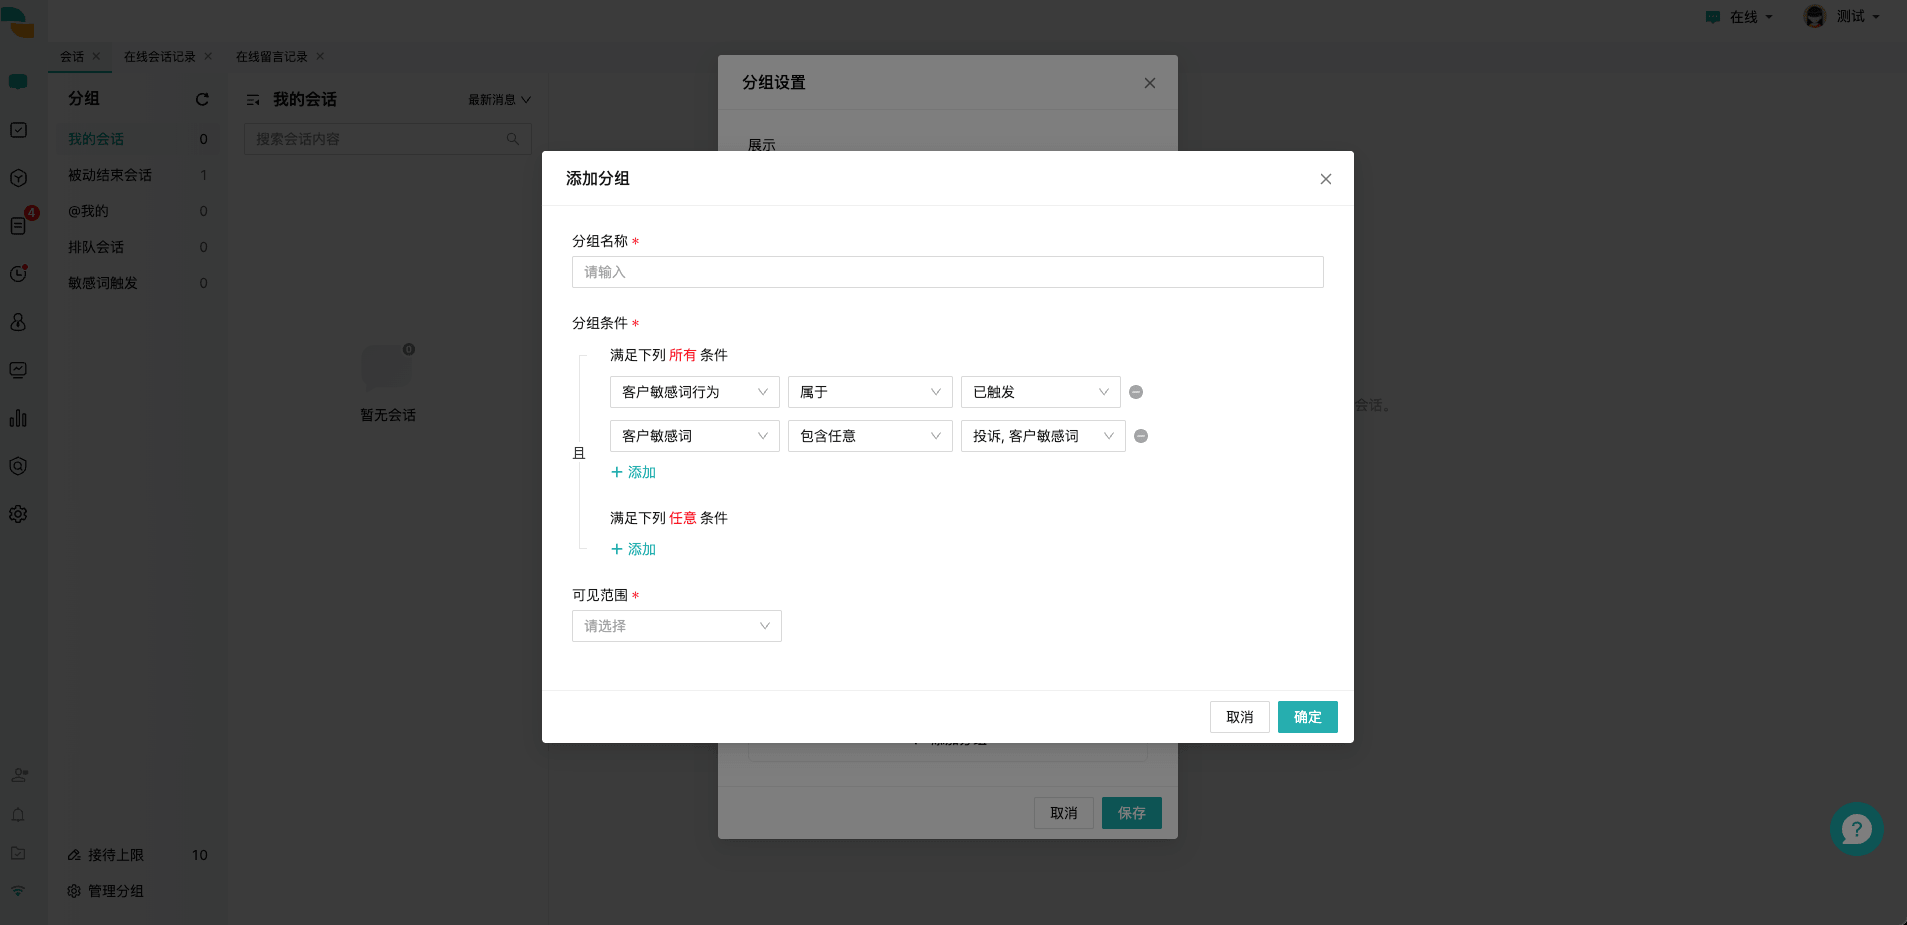This screenshot has width=1907, height=925.
Task: Click the 测试 user avatar
Action: (x=1815, y=16)
